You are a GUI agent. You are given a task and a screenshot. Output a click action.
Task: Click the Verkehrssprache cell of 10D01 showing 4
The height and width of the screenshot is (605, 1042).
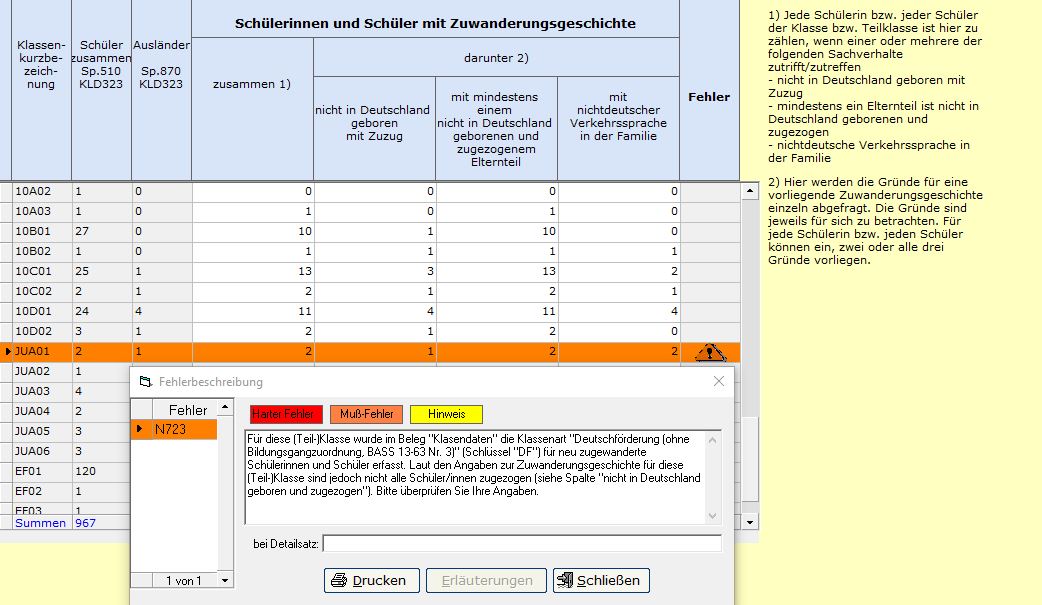[x=619, y=311]
